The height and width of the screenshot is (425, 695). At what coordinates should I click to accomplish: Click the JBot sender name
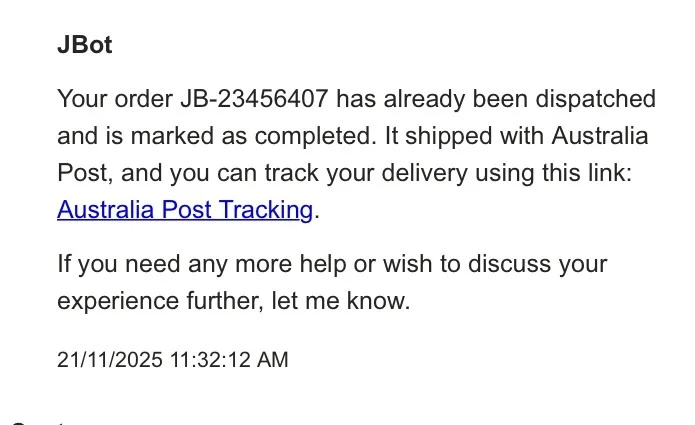[x=84, y=46]
